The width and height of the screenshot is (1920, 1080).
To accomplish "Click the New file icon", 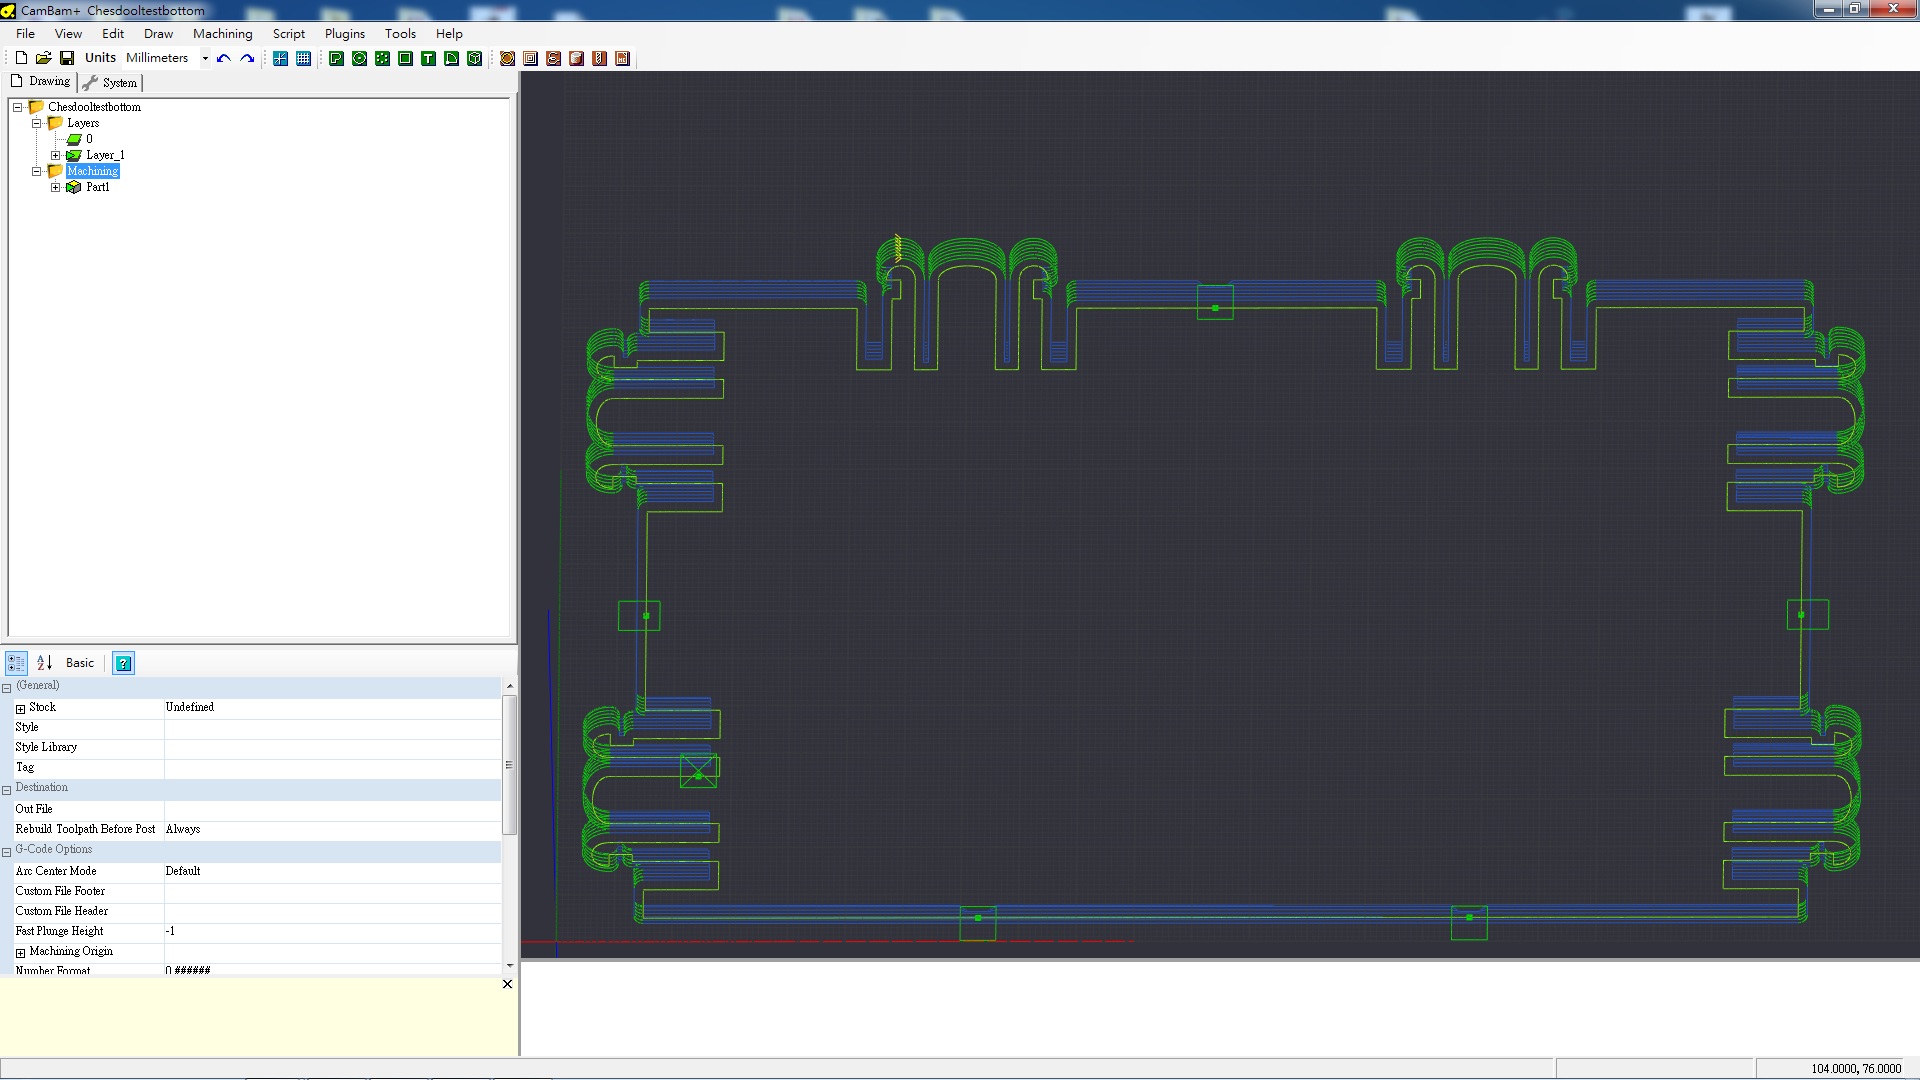I will [x=21, y=58].
